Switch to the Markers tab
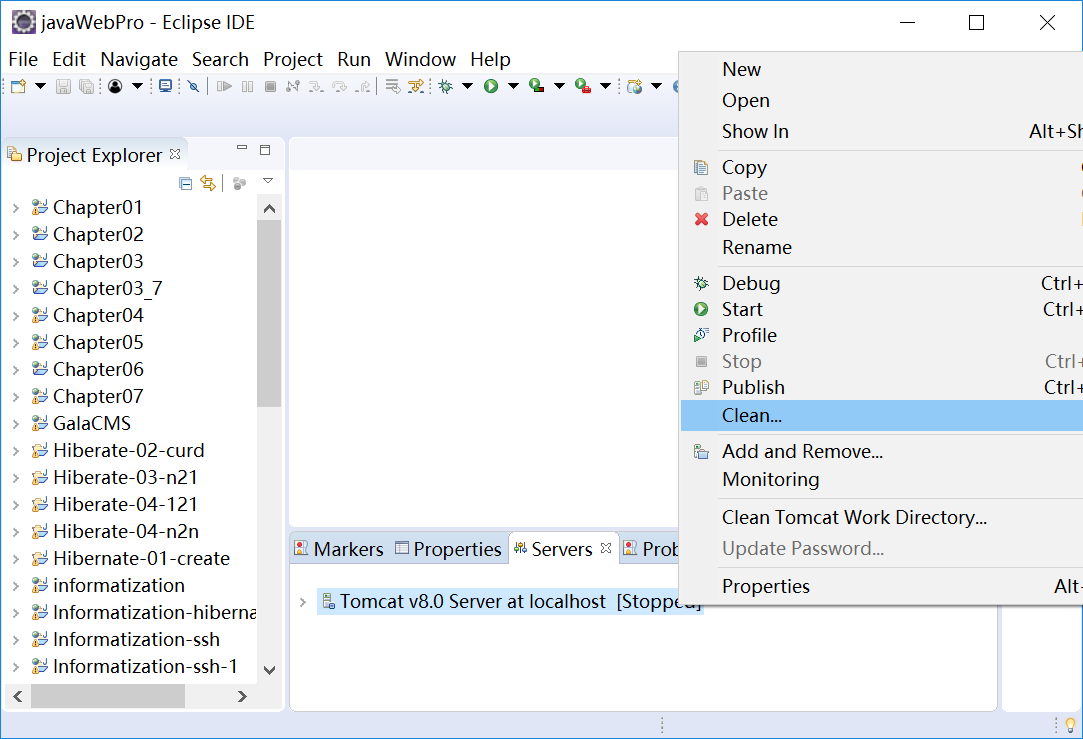This screenshot has height=739, width=1083. (339, 549)
